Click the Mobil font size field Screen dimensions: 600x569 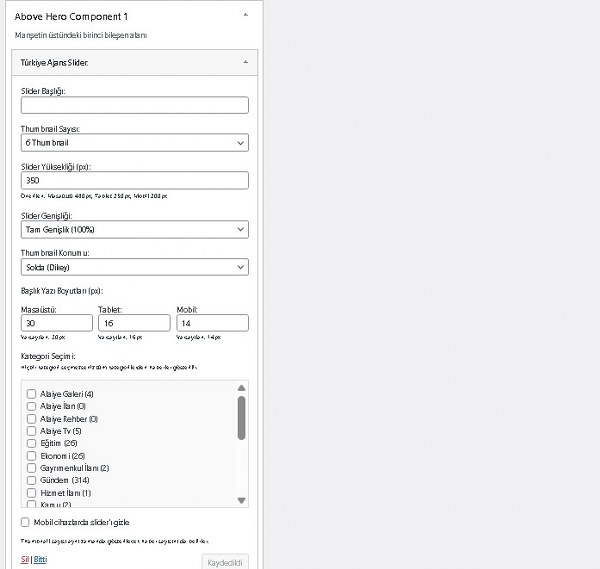[x=212, y=323]
